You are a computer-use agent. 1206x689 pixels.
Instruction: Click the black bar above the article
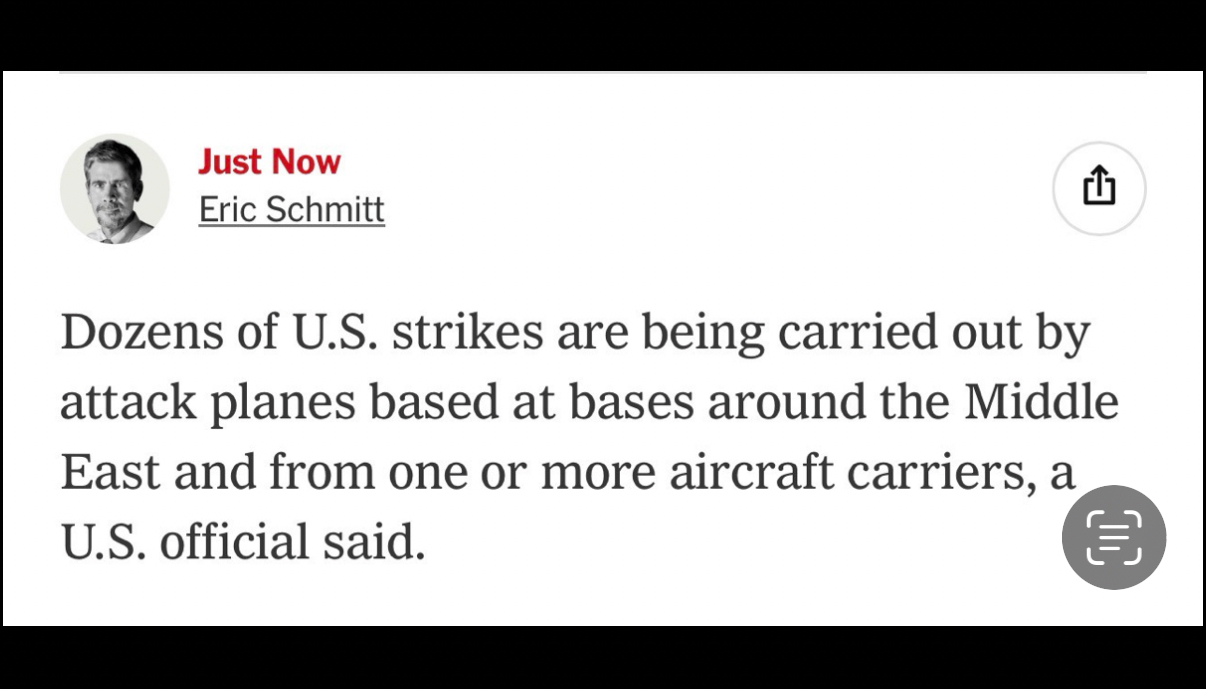602,34
